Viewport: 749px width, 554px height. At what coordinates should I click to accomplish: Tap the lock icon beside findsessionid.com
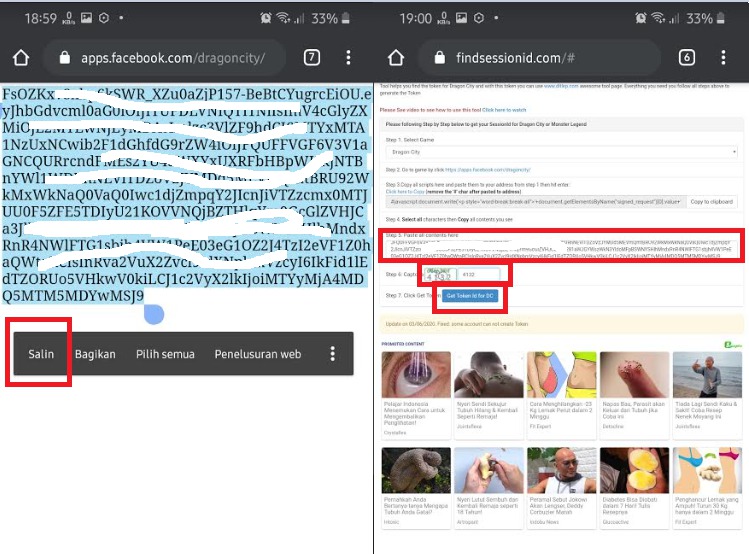coord(439,58)
